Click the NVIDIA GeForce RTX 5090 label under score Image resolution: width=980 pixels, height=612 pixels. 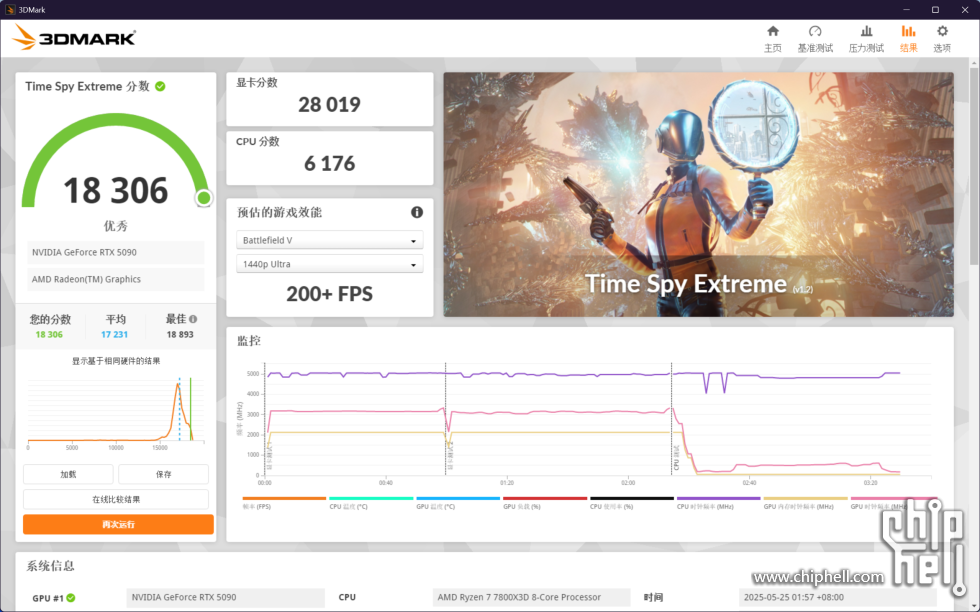pos(116,252)
